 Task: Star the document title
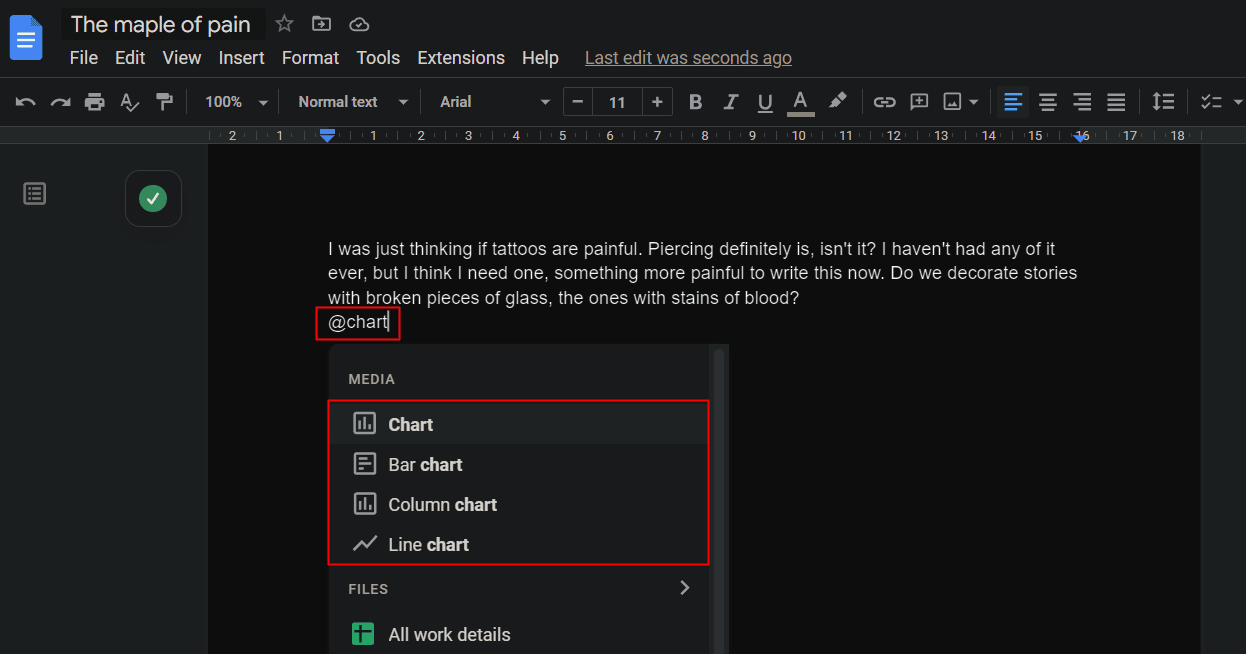click(x=285, y=24)
